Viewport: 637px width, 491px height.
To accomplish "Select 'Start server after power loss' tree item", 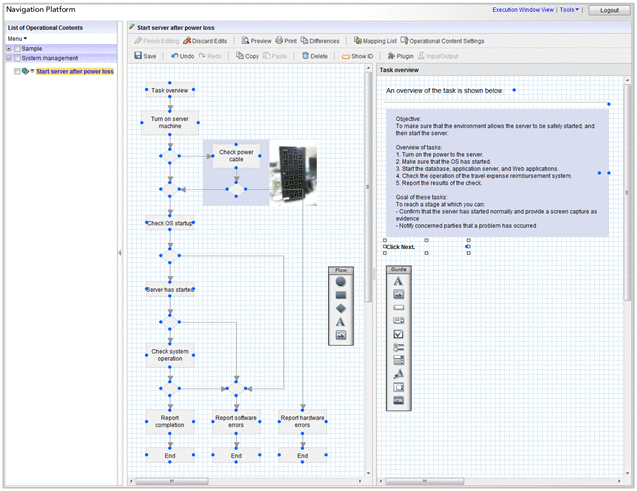I will pyautogui.click(x=75, y=71).
